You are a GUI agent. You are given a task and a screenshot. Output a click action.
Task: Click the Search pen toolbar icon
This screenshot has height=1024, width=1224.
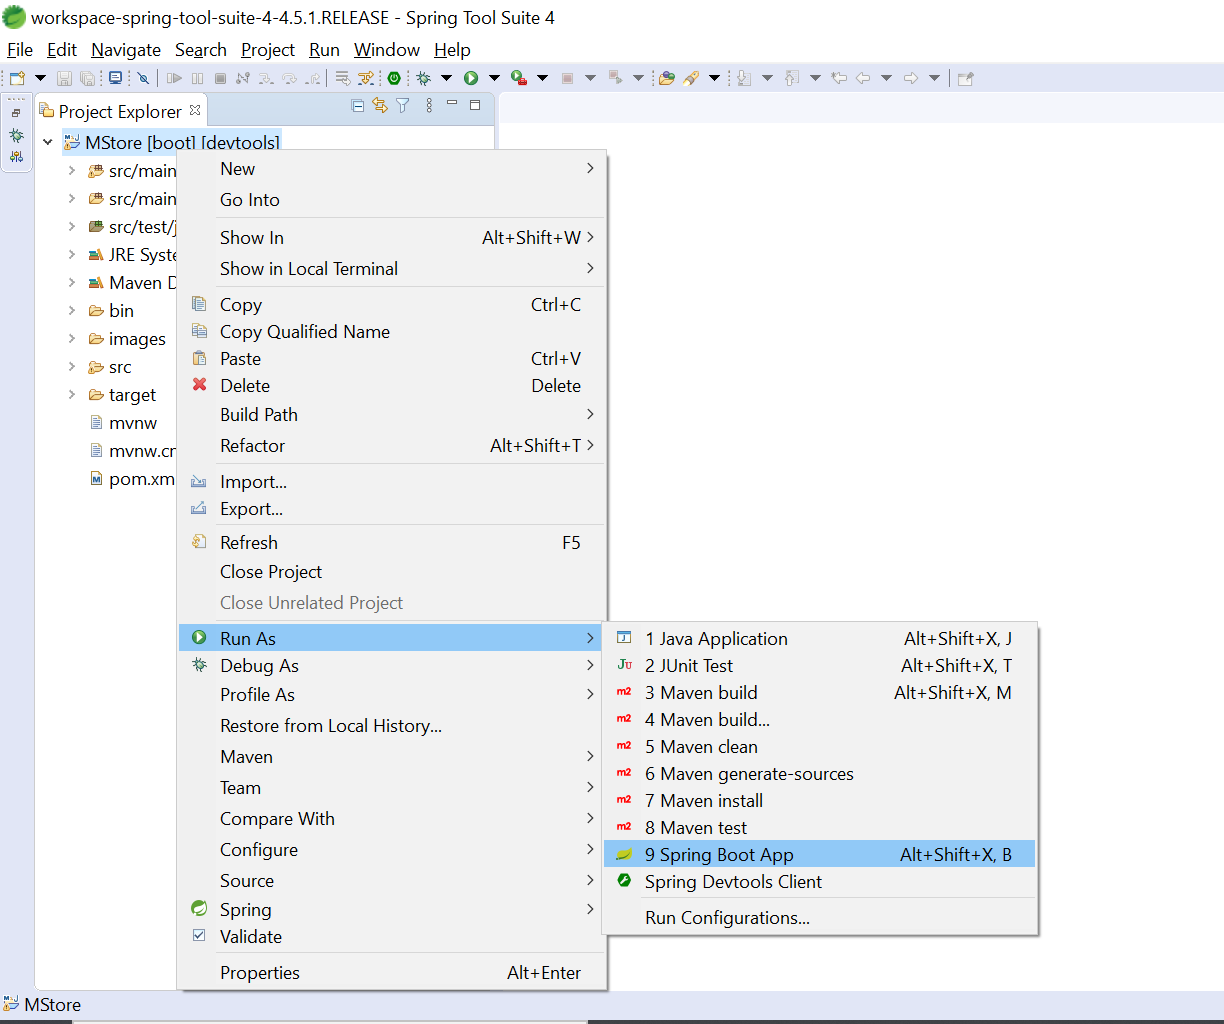691,78
